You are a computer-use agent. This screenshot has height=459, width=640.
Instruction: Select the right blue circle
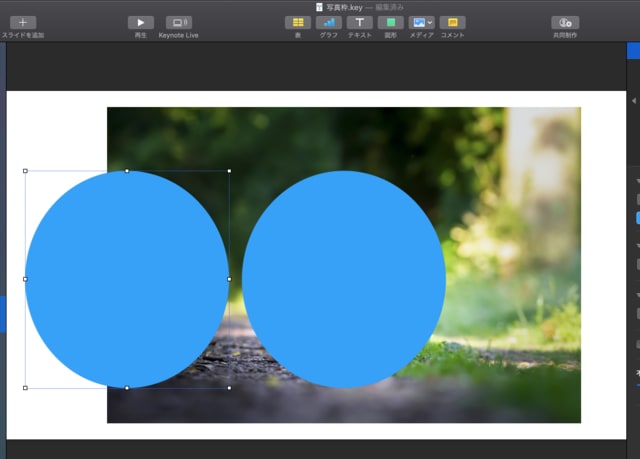(343, 279)
